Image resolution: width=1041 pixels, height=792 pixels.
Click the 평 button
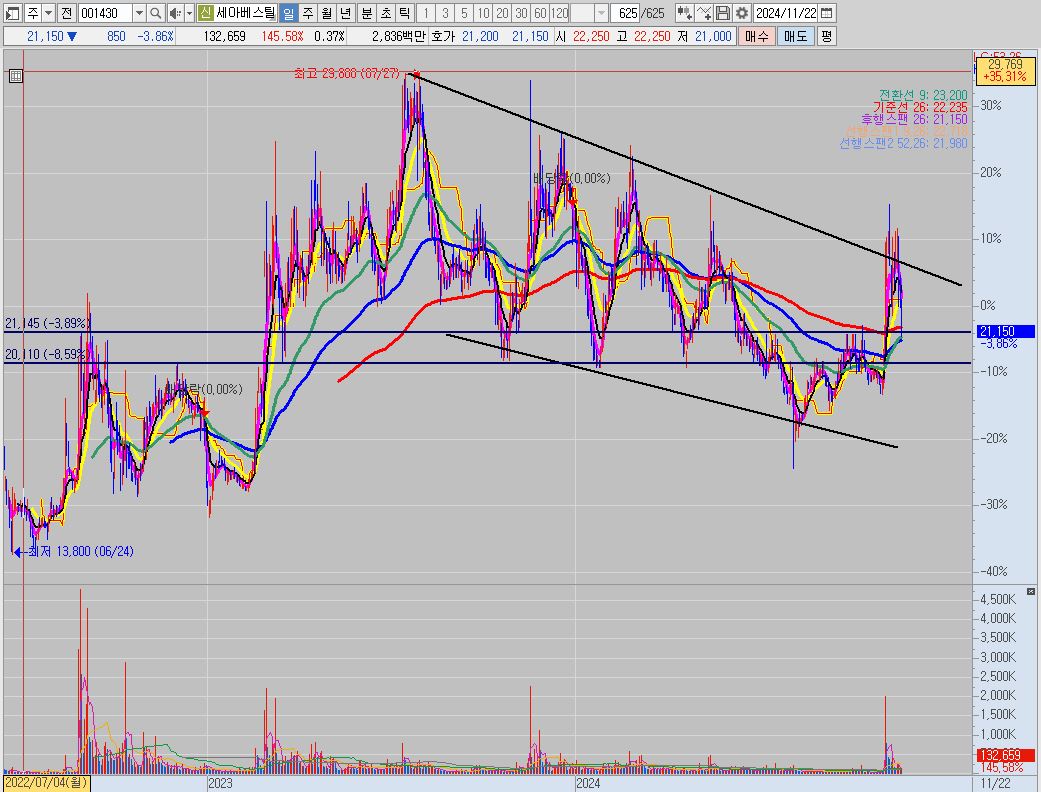click(826, 36)
